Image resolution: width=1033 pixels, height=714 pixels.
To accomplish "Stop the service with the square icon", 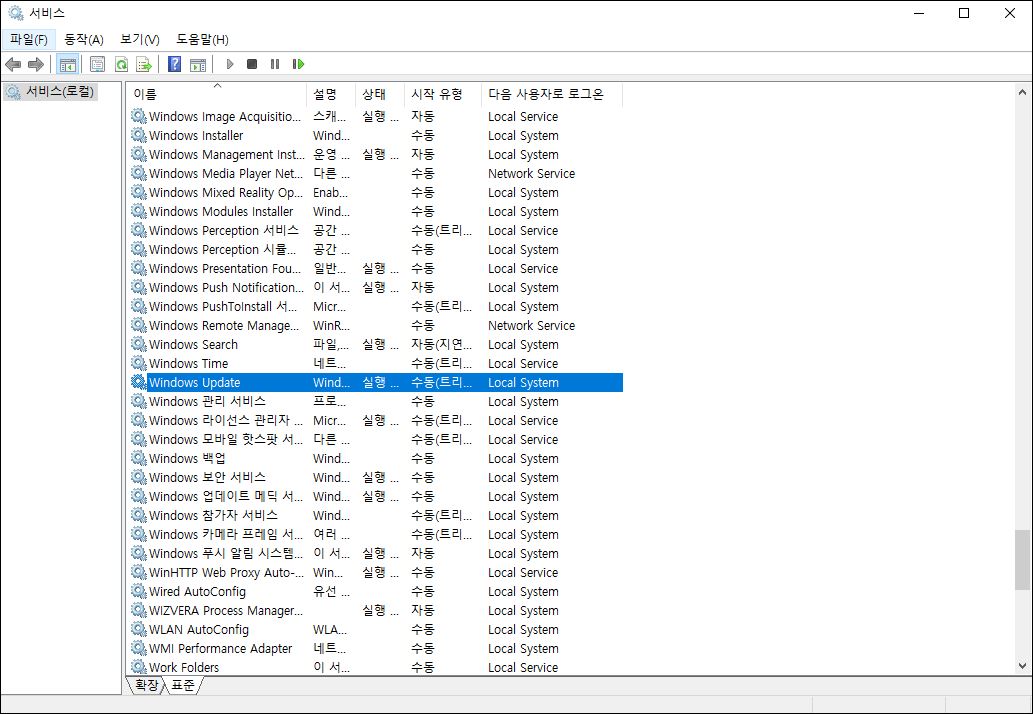I will [252, 64].
